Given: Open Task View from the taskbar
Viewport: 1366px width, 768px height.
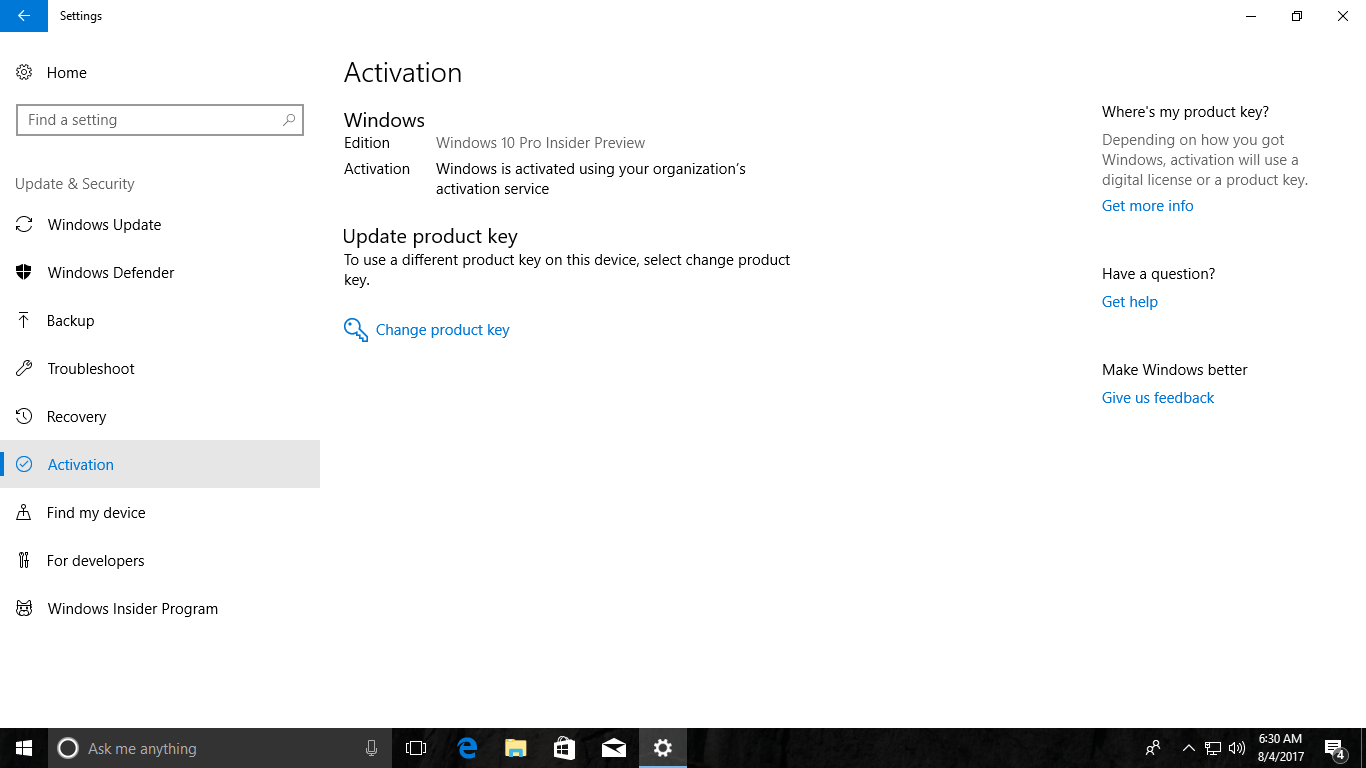Looking at the screenshot, I should [416, 748].
